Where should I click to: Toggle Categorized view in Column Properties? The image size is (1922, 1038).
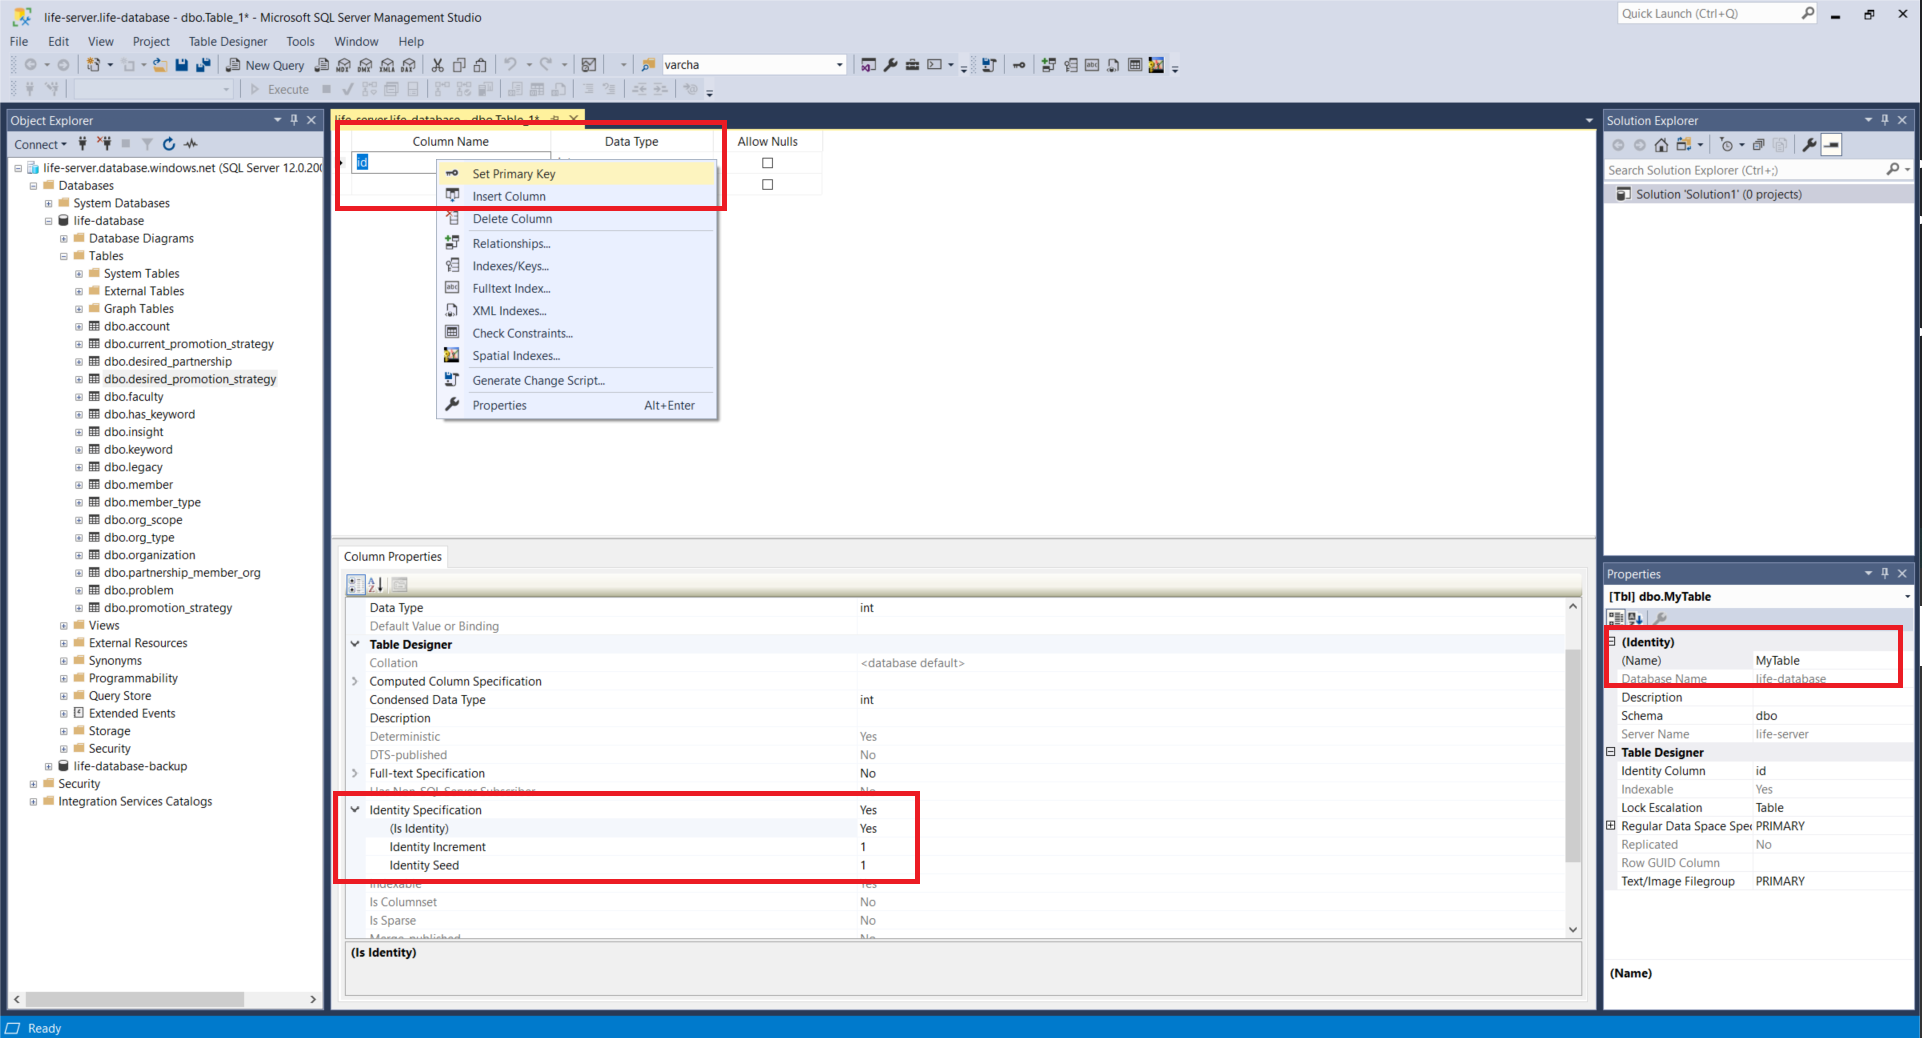pos(356,585)
